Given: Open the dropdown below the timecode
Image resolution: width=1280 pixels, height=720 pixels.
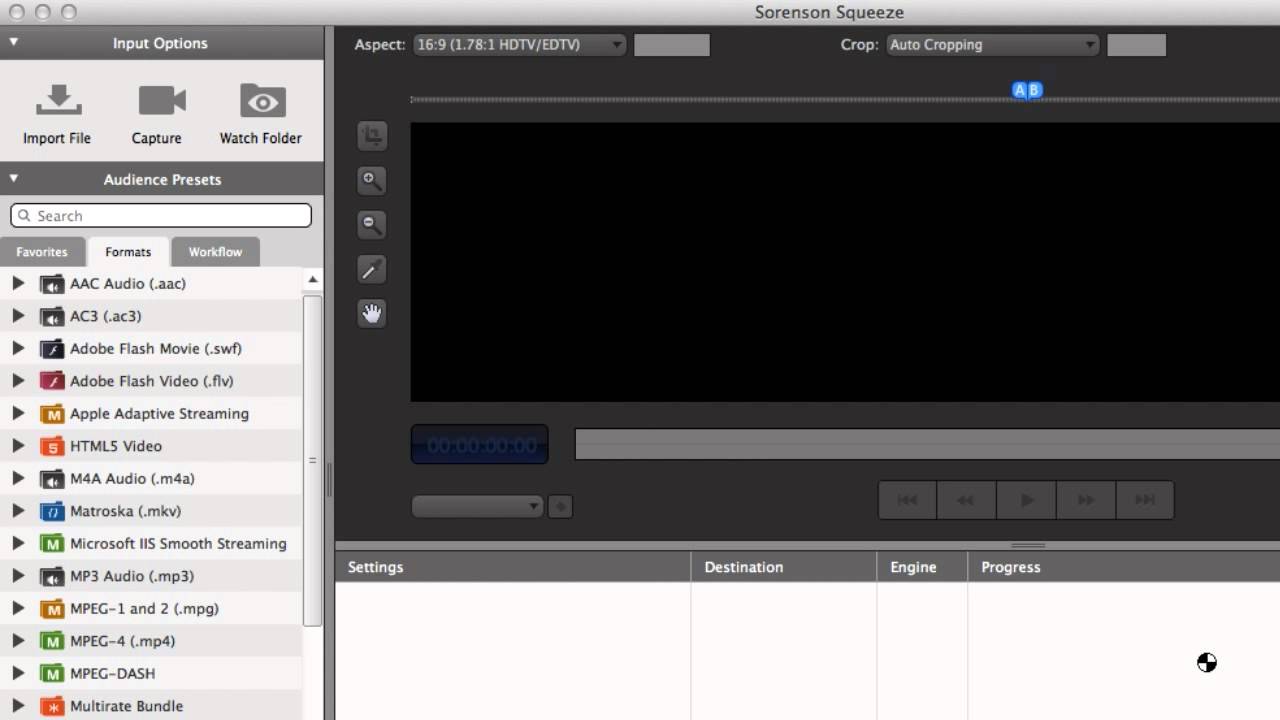Looking at the screenshot, I should point(477,506).
